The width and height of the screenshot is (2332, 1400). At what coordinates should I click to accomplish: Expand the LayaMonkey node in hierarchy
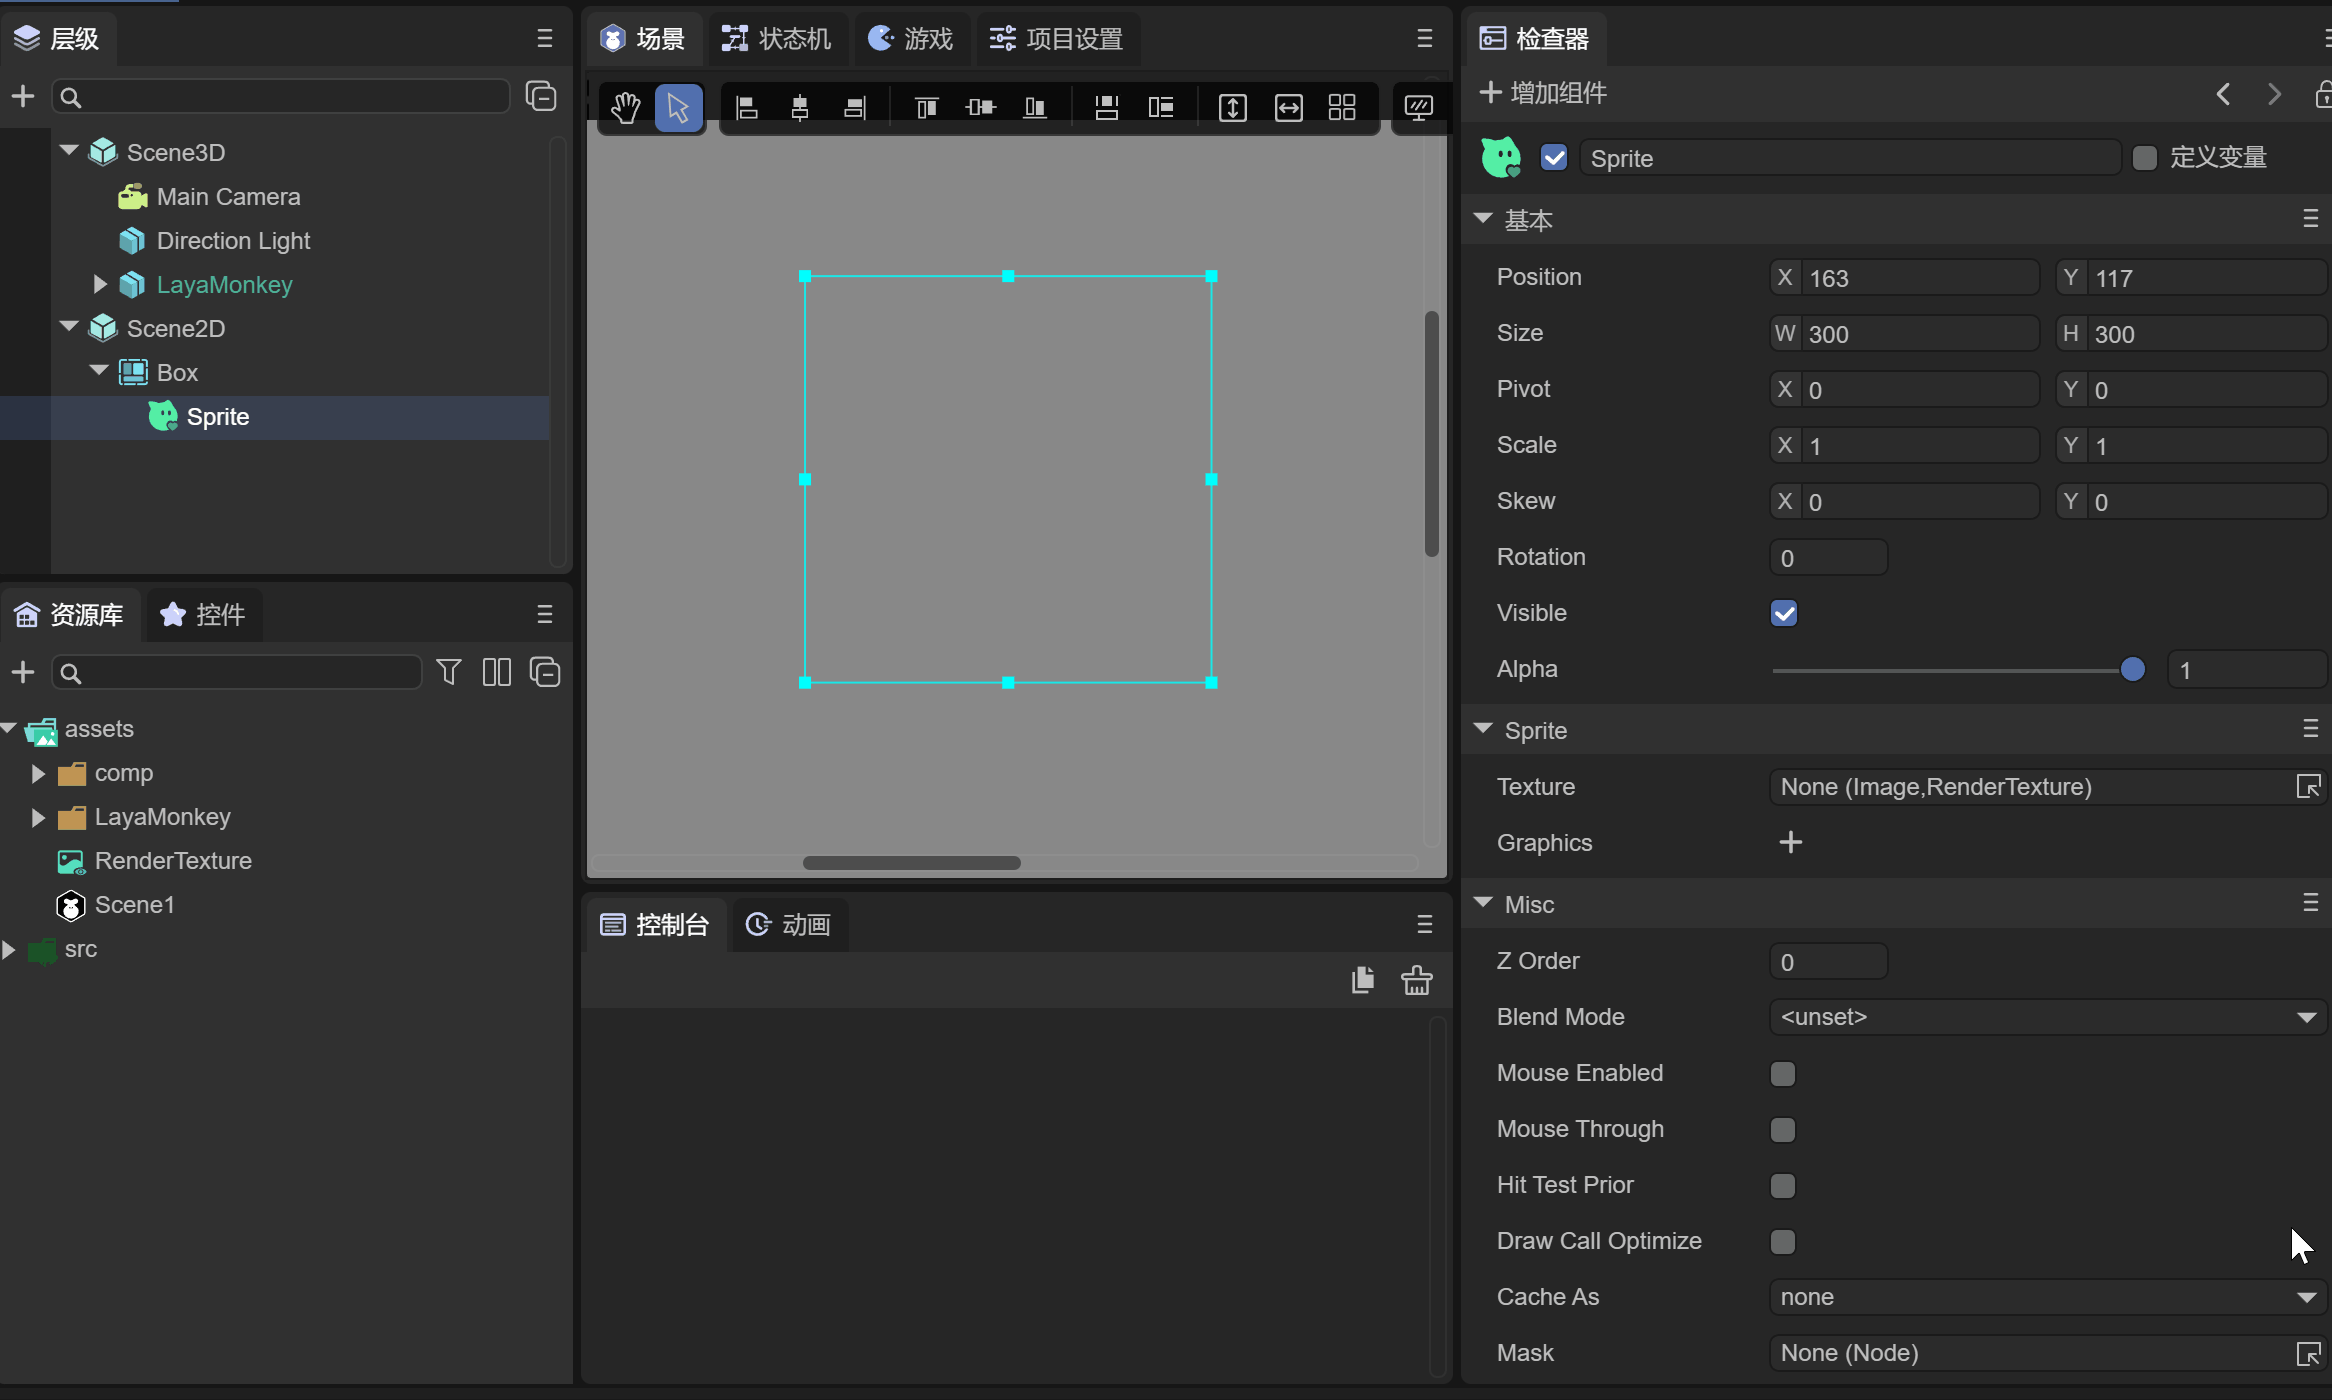point(100,285)
